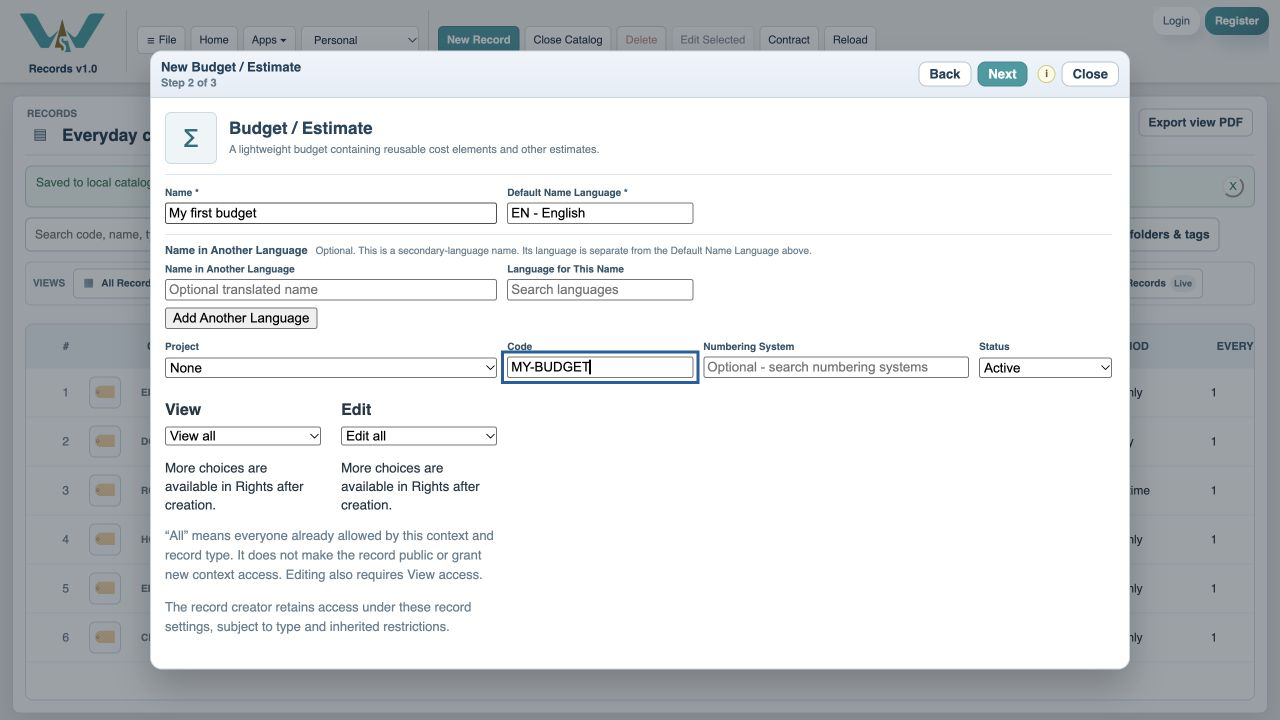Open the View all rights dropdown
This screenshot has height=720, width=1280.
tap(243, 436)
